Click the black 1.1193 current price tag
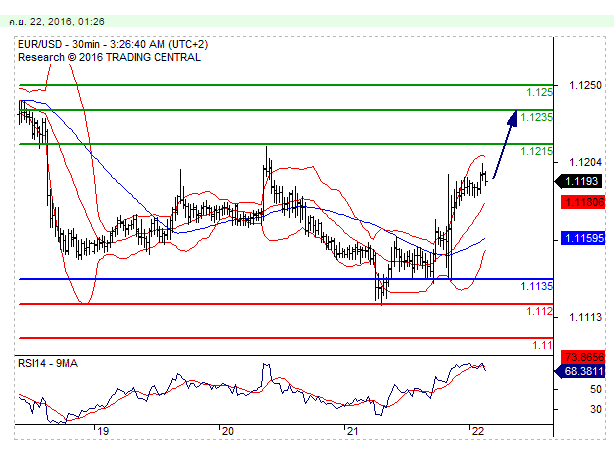The width and height of the screenshot is (614, 456). tap(580, 181)
